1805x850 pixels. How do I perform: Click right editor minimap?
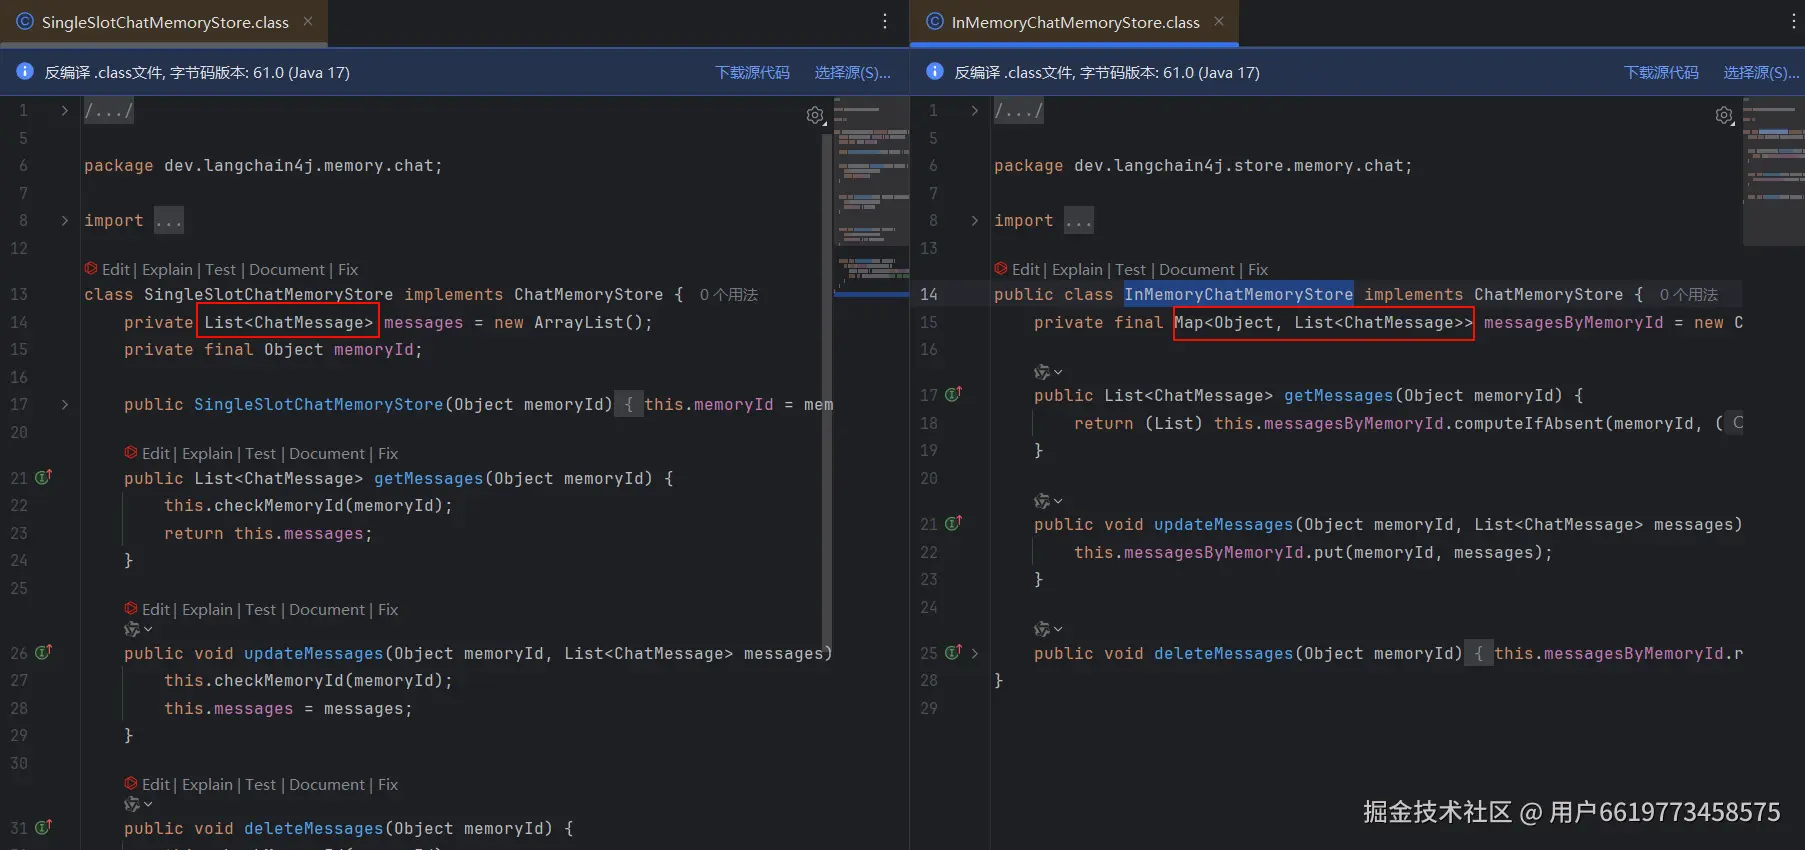(x=1773, y=170)
